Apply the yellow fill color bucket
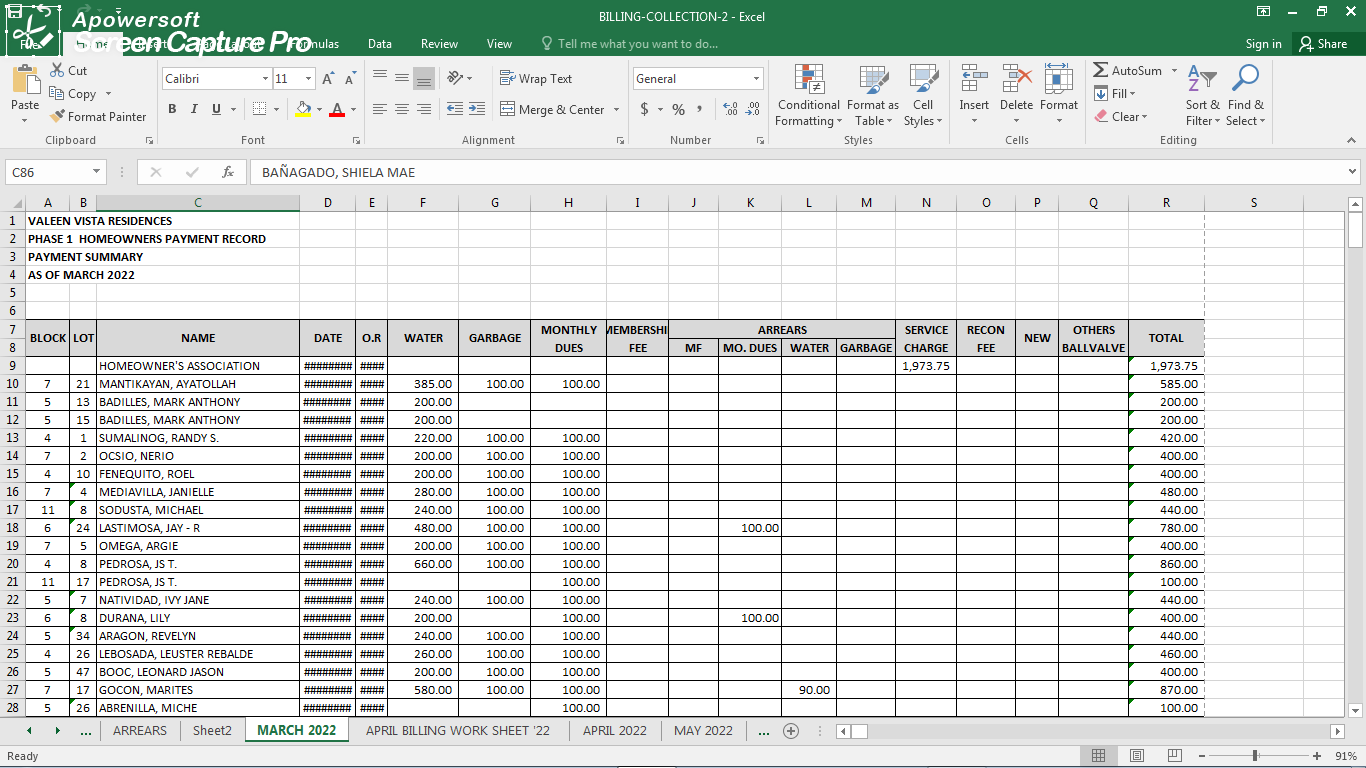Screen dimensions: 1366x768 [303, 109]
